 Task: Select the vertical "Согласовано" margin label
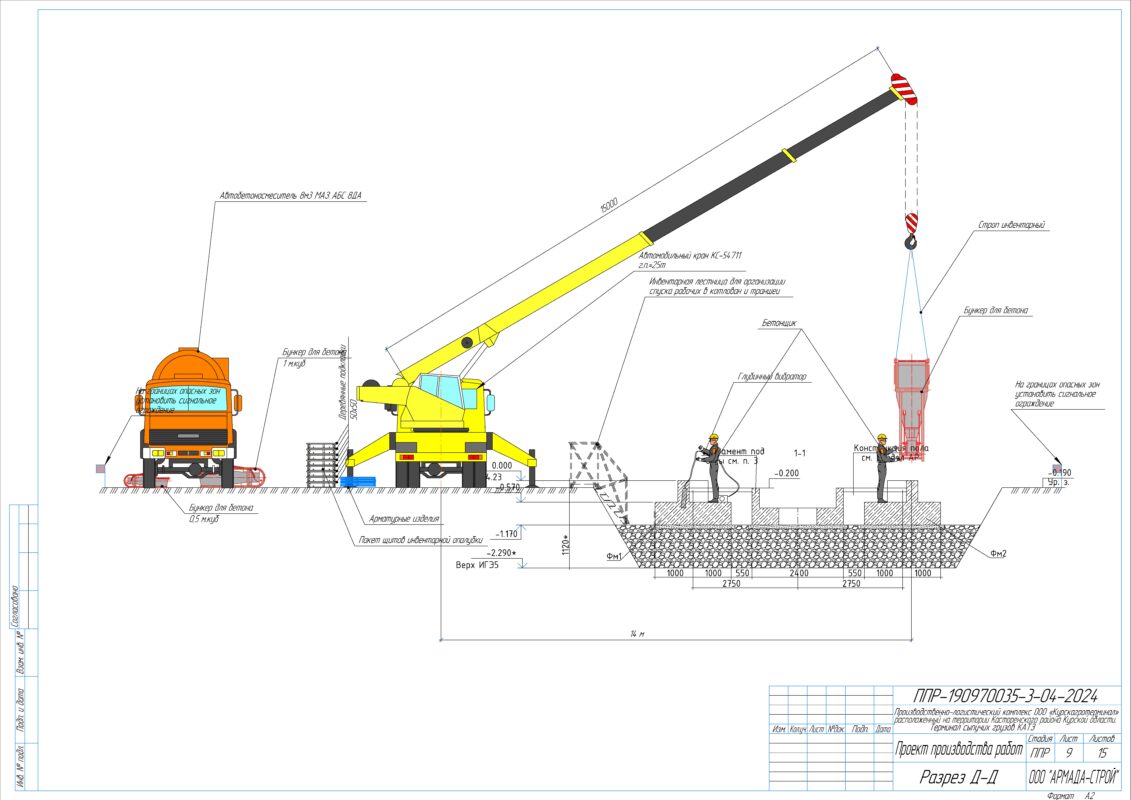click(x=14, y=607)
